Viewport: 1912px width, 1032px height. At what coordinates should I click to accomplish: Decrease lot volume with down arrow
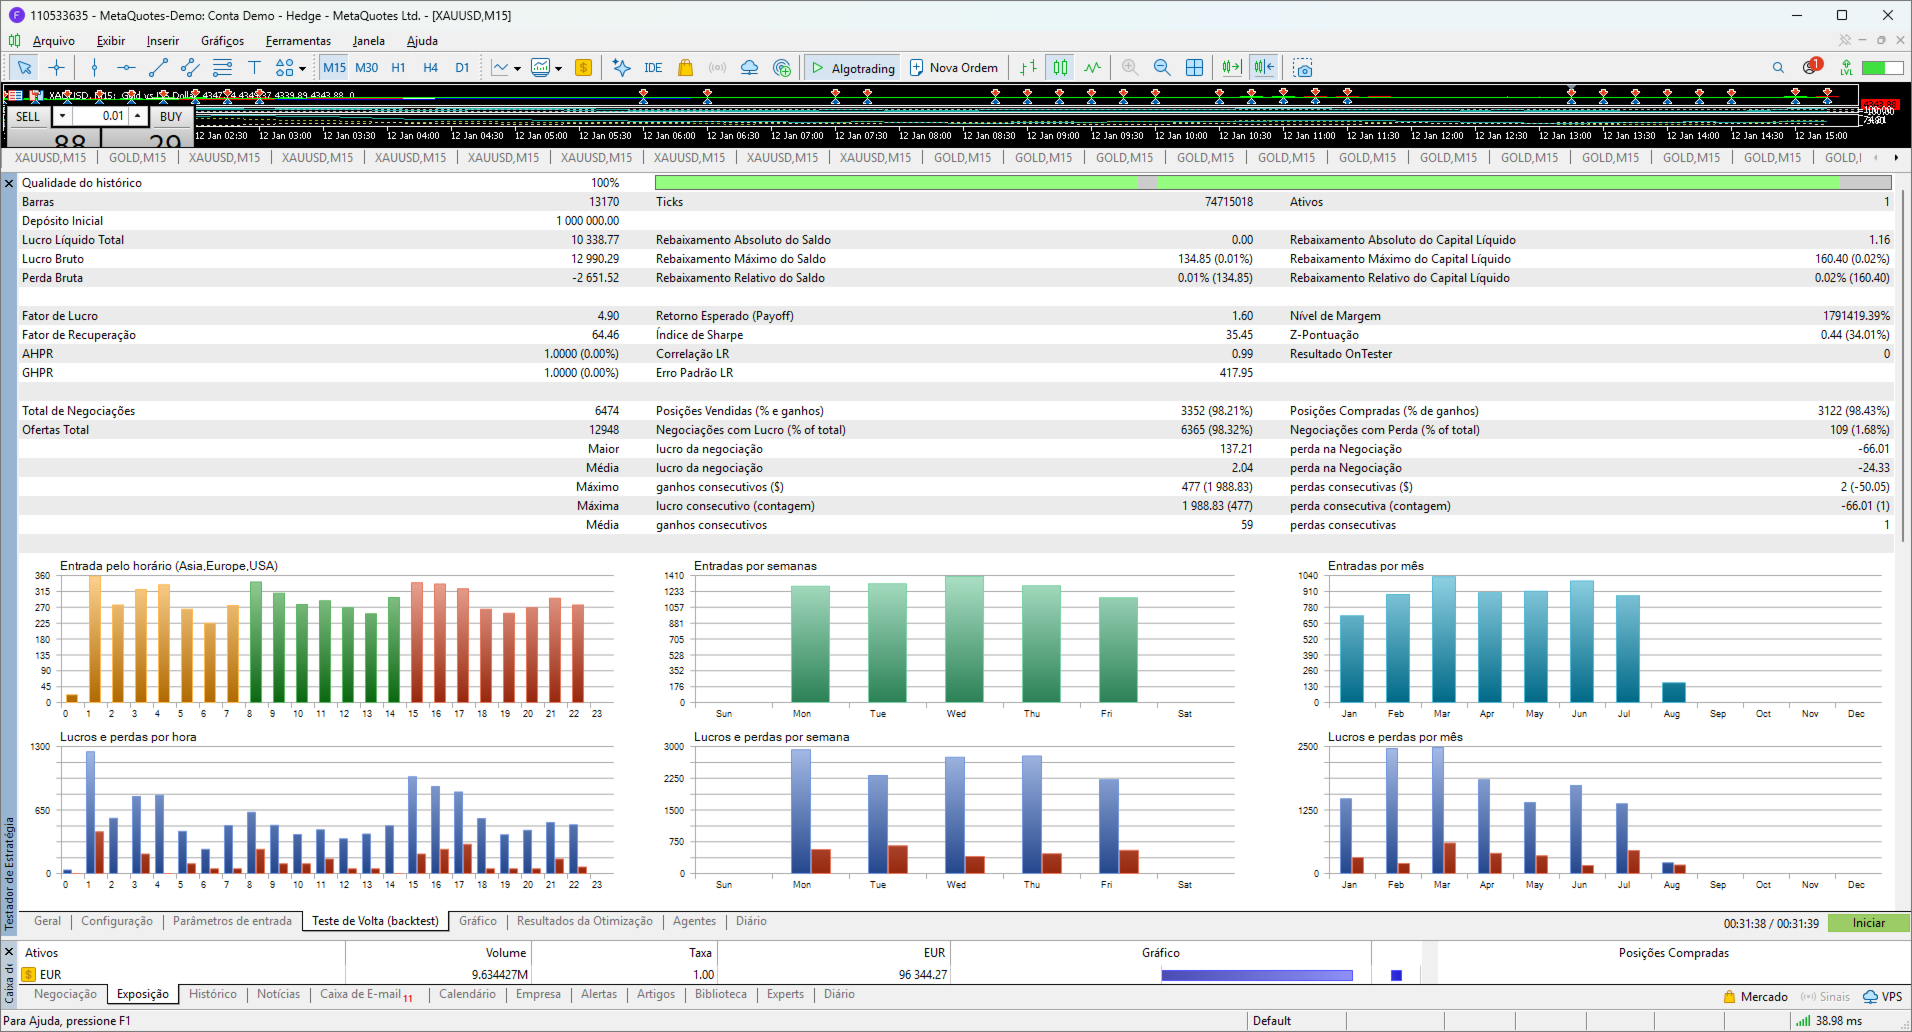tap(62, 116)
